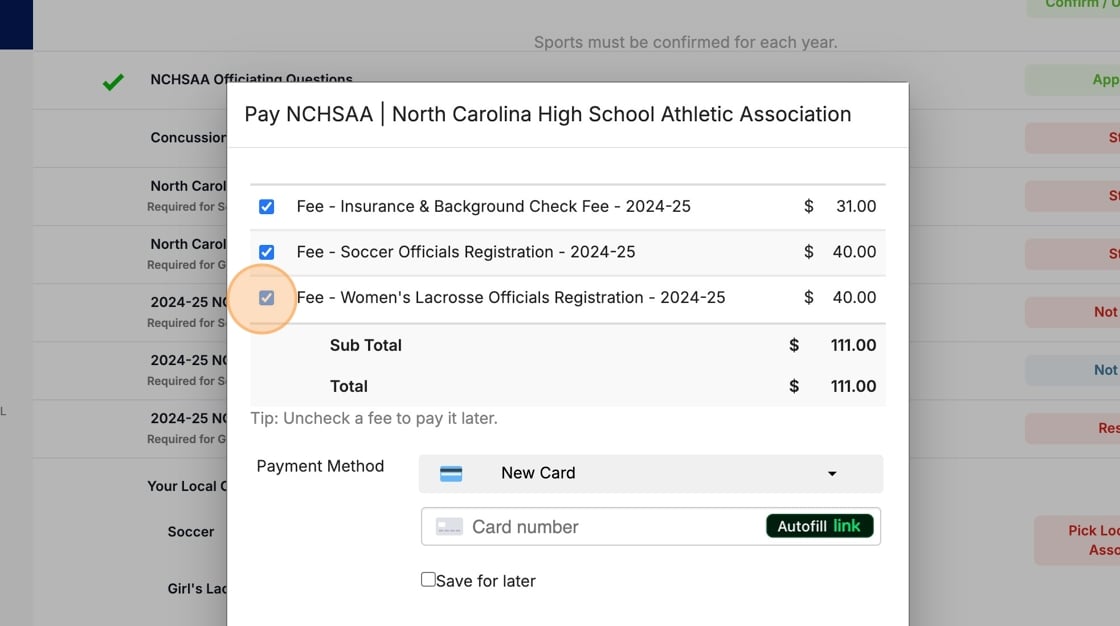Toggle the Women's Lacrosse Officials Registration checkbox
The image size is (1120, 626).
267,298
